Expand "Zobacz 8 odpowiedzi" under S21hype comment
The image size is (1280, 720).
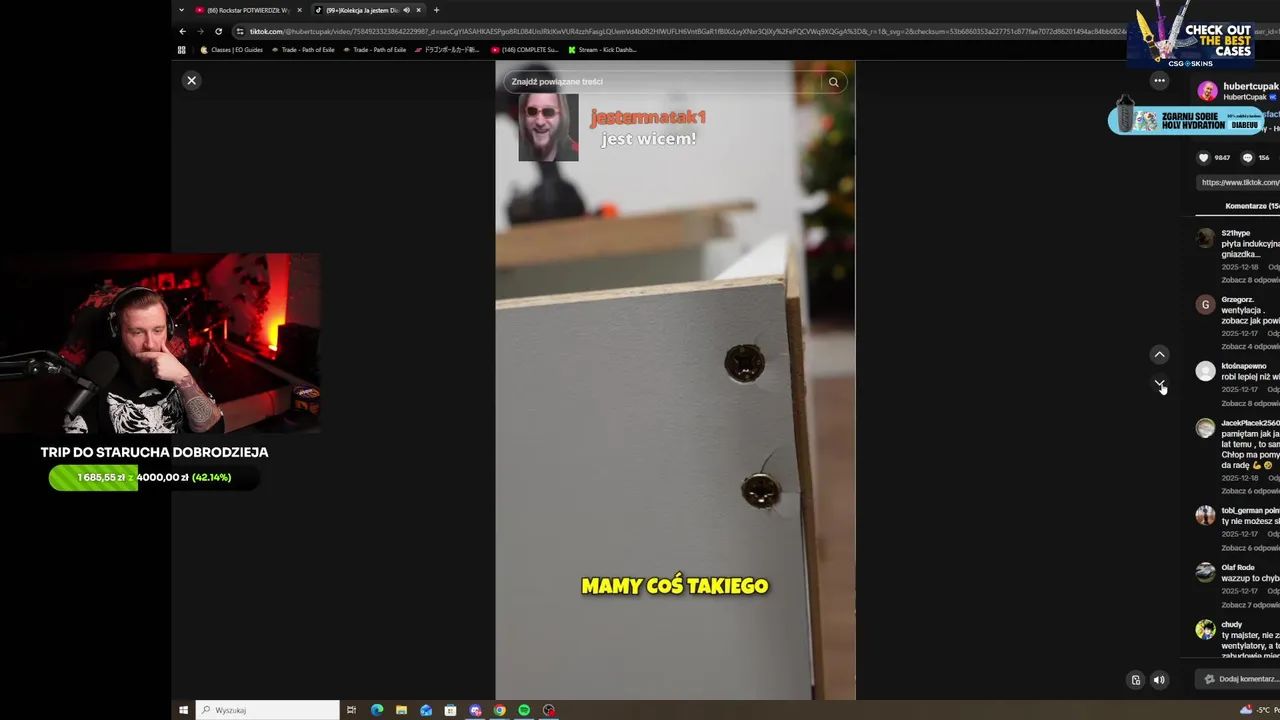tap(1250, 280)
